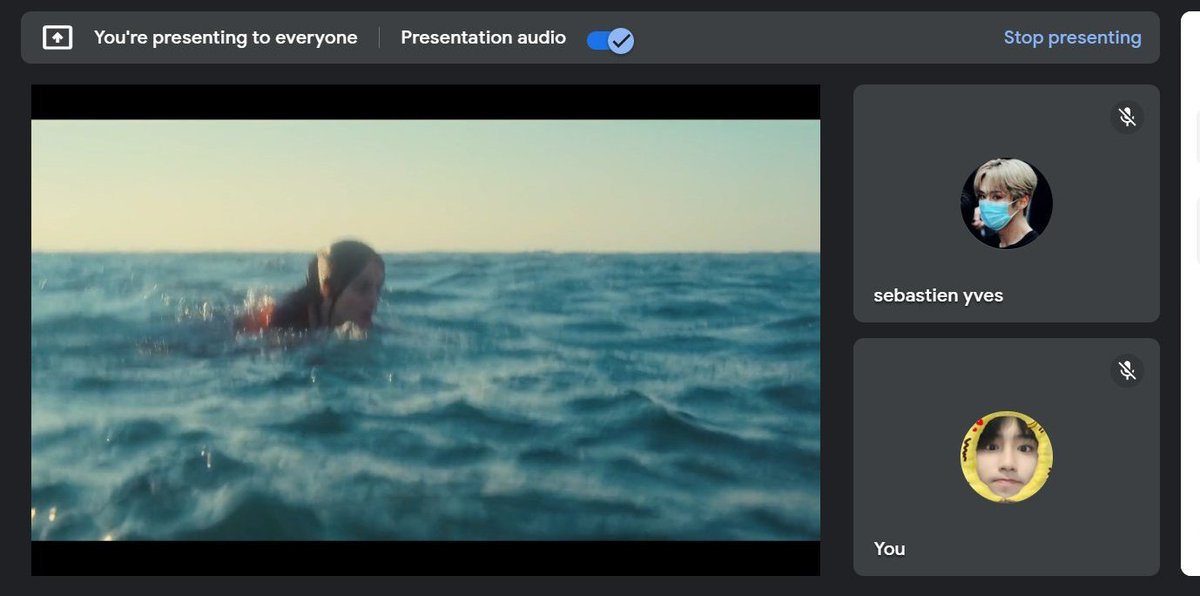Screen dimensions: 1200x596
Task: Click the muted microphone icon on sebastien yves tile
Action: coord(1127,117)
